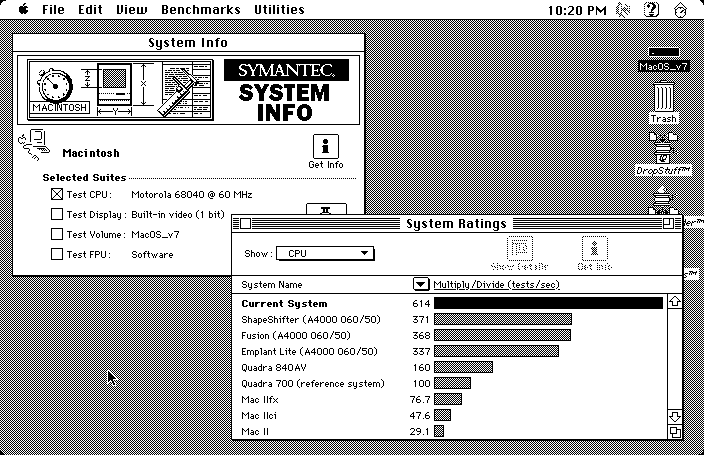Select the Mac IIci row
The width and height of the screenshot is (704, 455).
[x=449, y=415]
